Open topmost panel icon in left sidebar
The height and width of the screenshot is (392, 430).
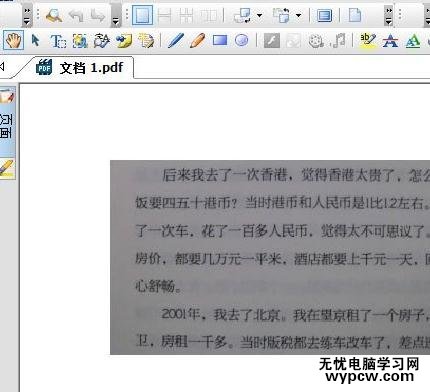(7, 97)
